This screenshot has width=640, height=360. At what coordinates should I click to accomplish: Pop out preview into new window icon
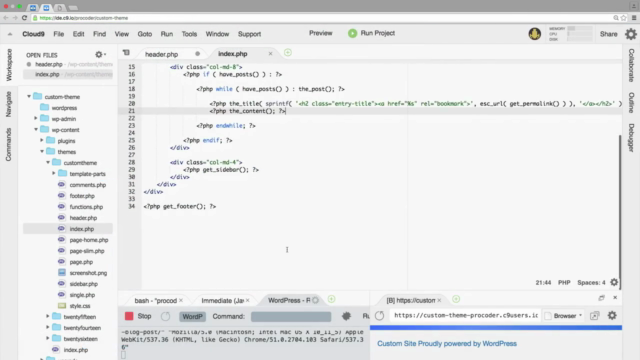pyautogui.click(x=594, y=316)
